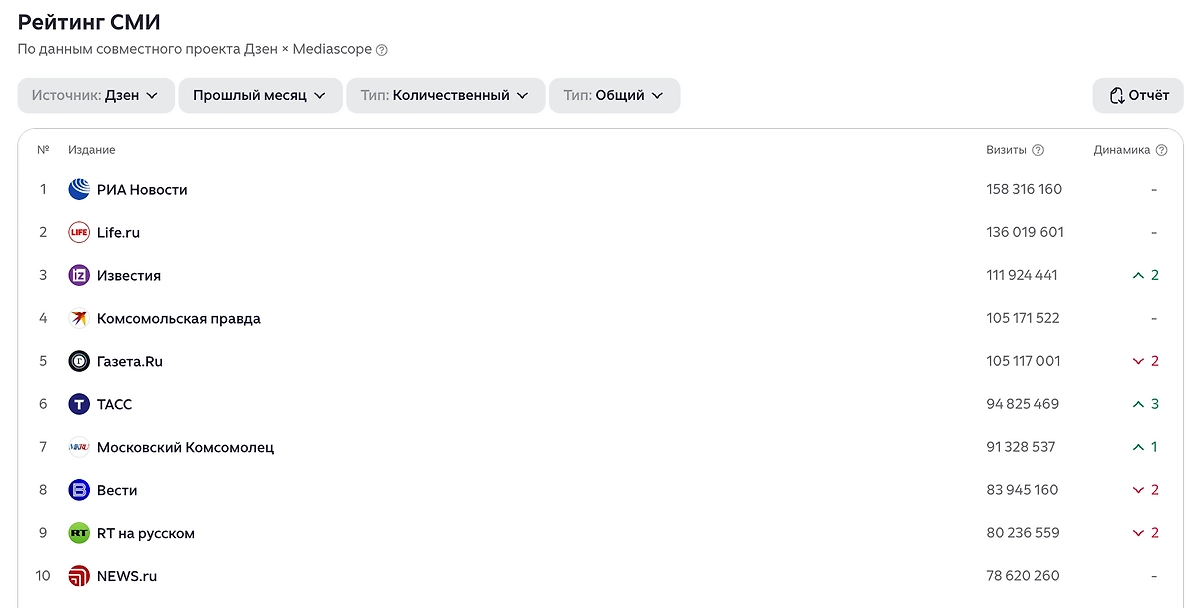
Task: Click the up 3 dynamics for ТАСС
Action: 1146,404
